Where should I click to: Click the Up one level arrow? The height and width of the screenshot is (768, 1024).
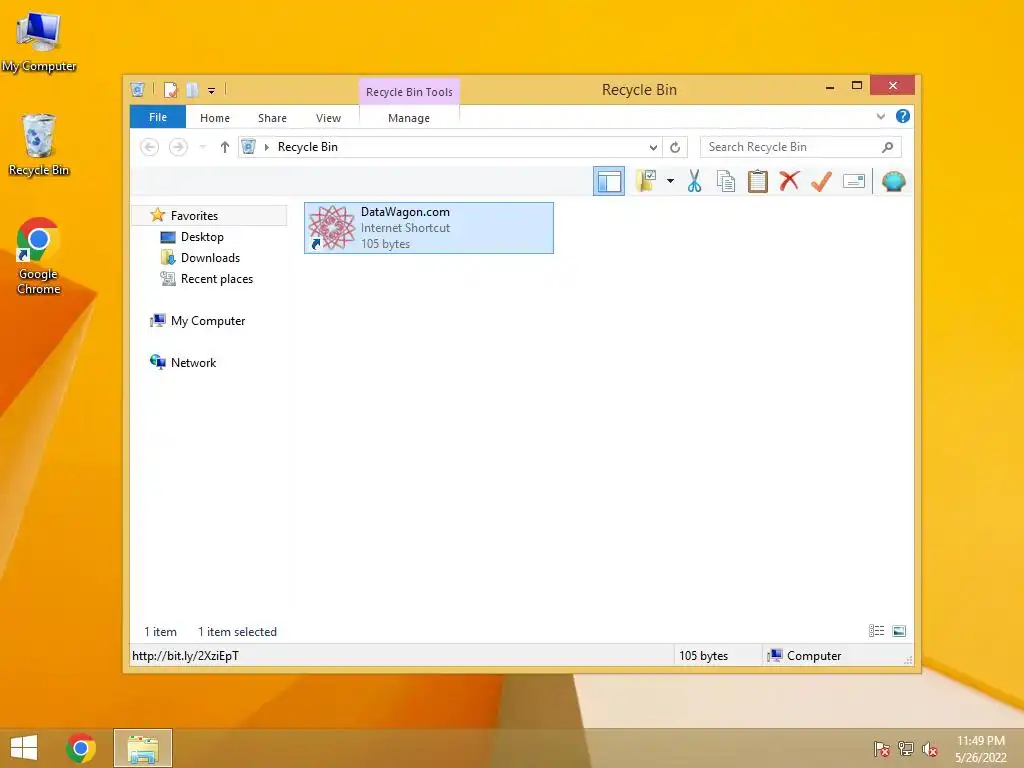225,147
